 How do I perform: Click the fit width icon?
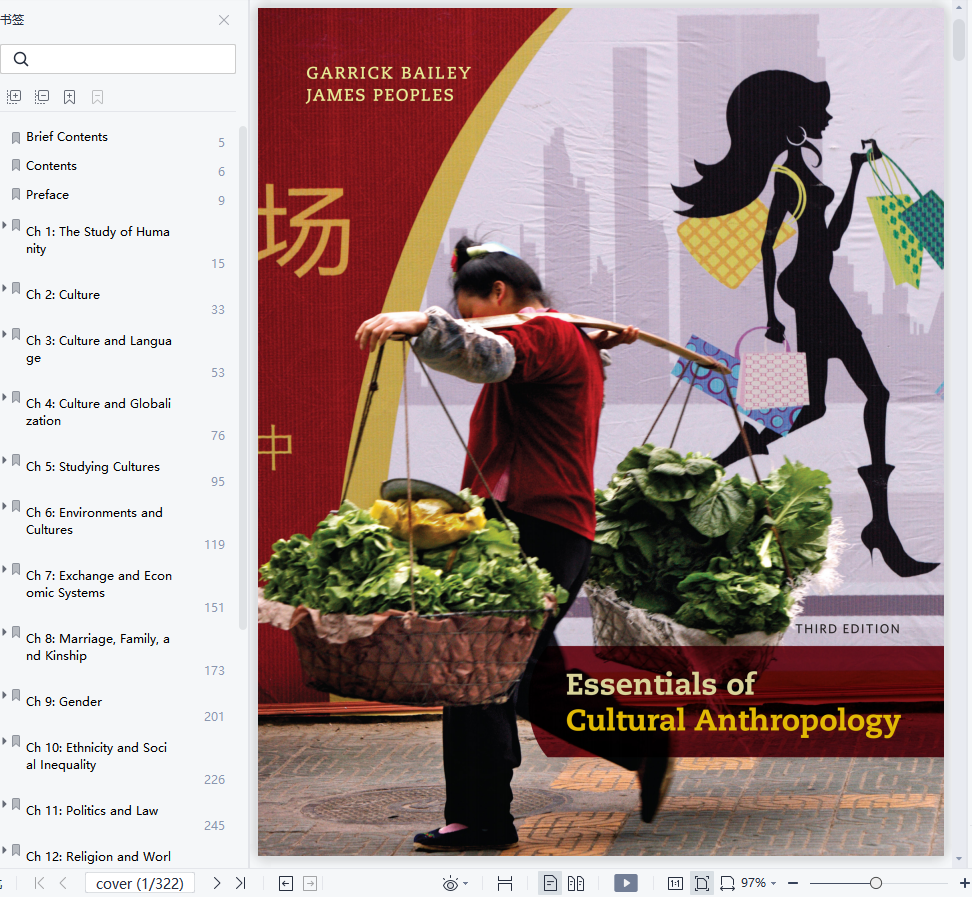[x=505, y=883]
